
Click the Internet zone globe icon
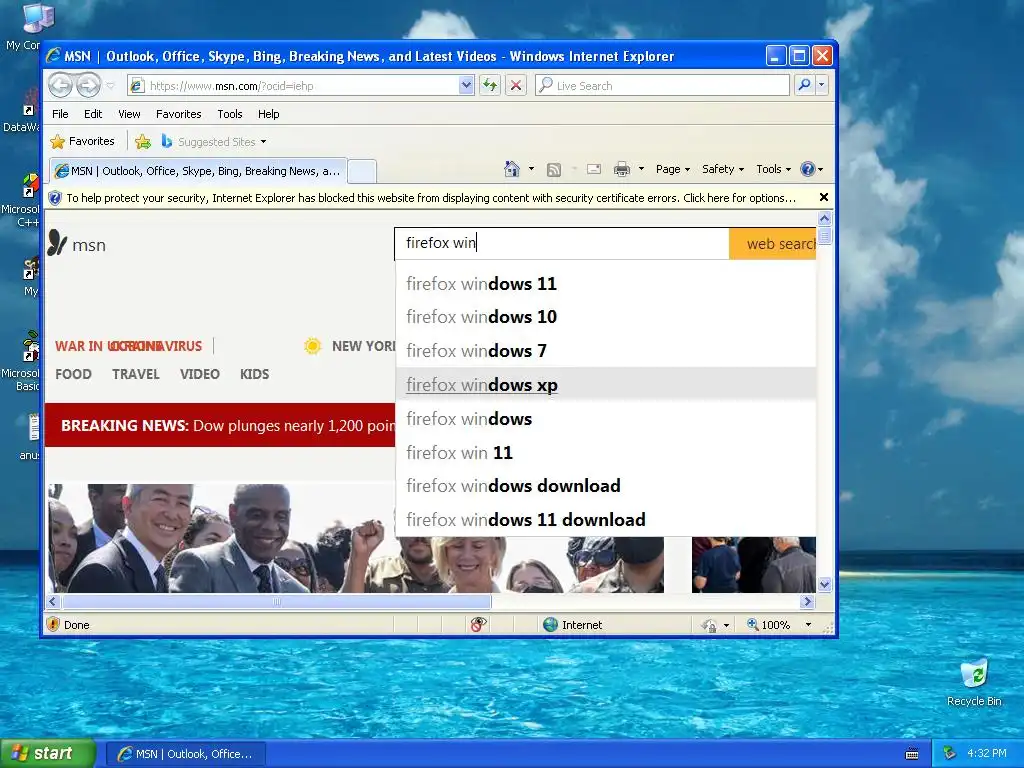pos(551,625)
